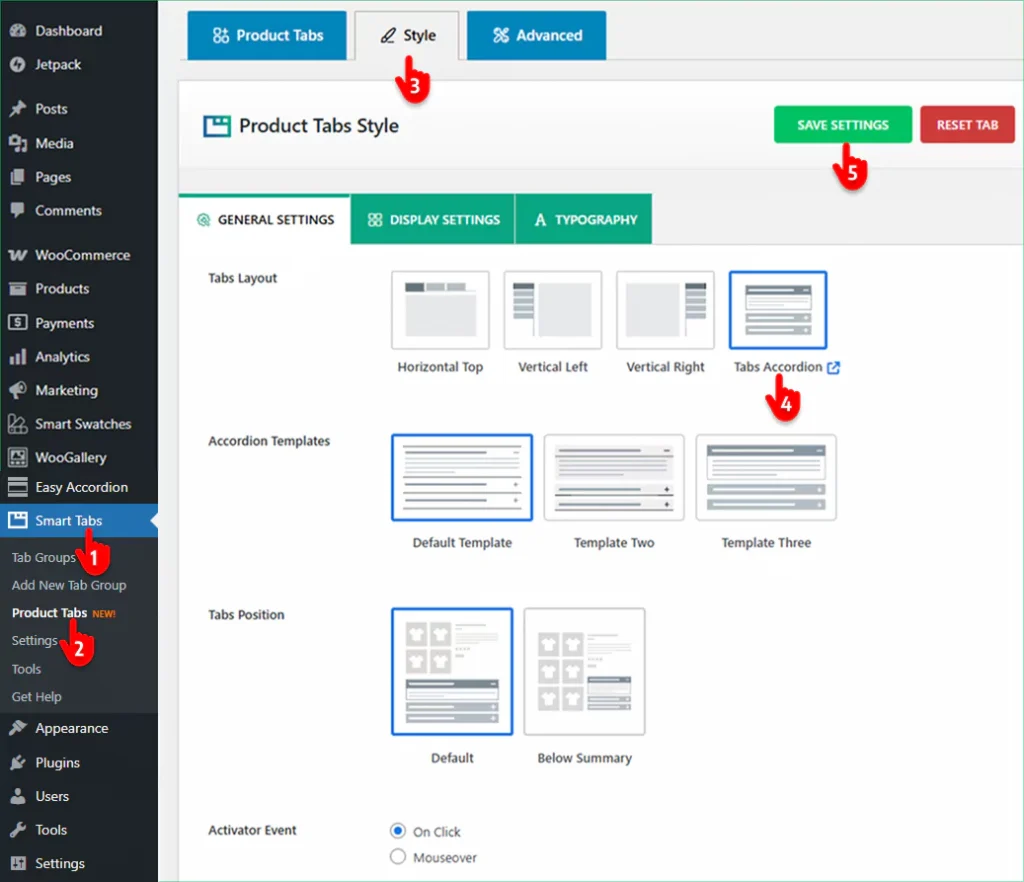This screenshot has height=882, width=1024.
Task: Click the Products box icon
Action: (x=18, y=289)
